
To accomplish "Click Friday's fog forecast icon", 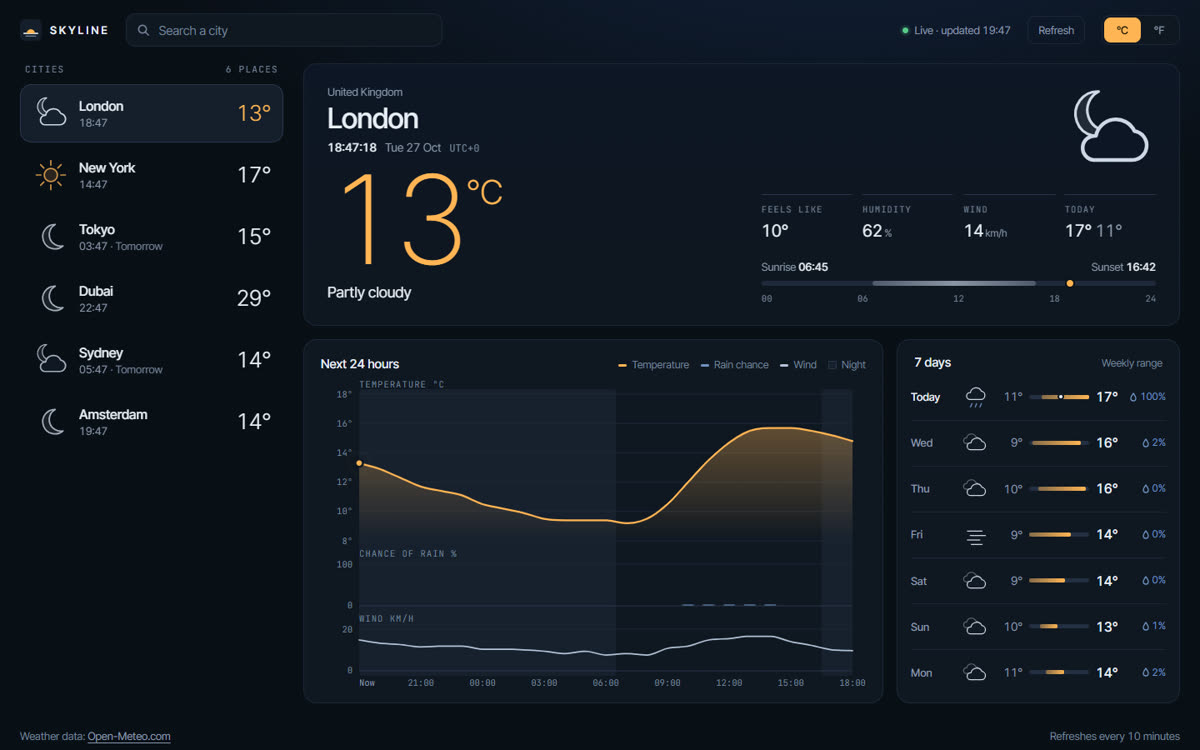I will (x=975, y=536).
